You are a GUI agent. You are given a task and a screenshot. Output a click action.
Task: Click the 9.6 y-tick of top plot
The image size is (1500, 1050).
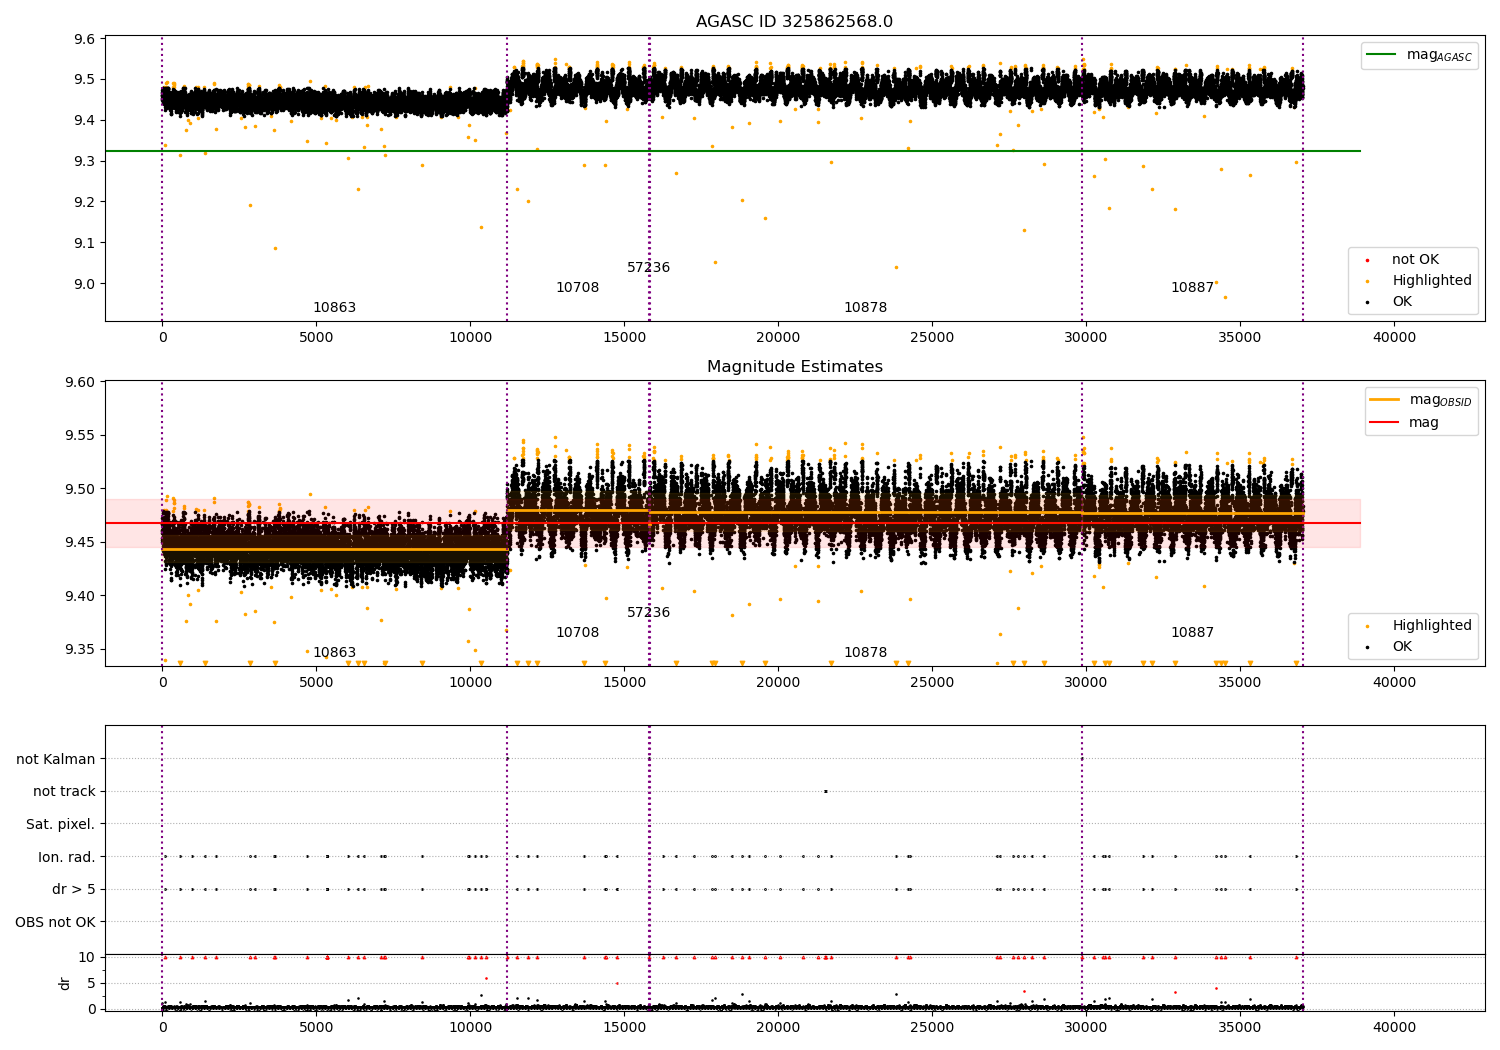pyautogui.click(x=85, y=39)
